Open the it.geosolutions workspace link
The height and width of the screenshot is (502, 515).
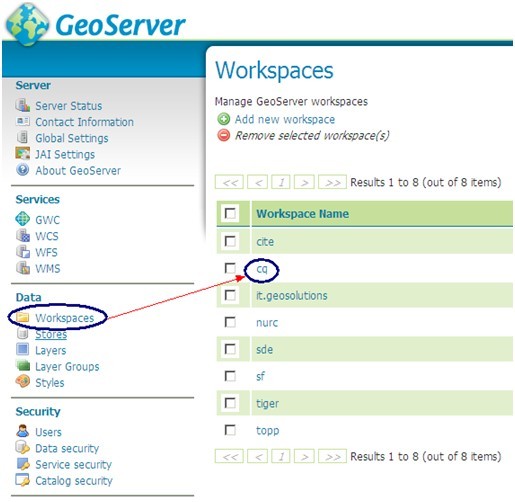tap(292, 295)
